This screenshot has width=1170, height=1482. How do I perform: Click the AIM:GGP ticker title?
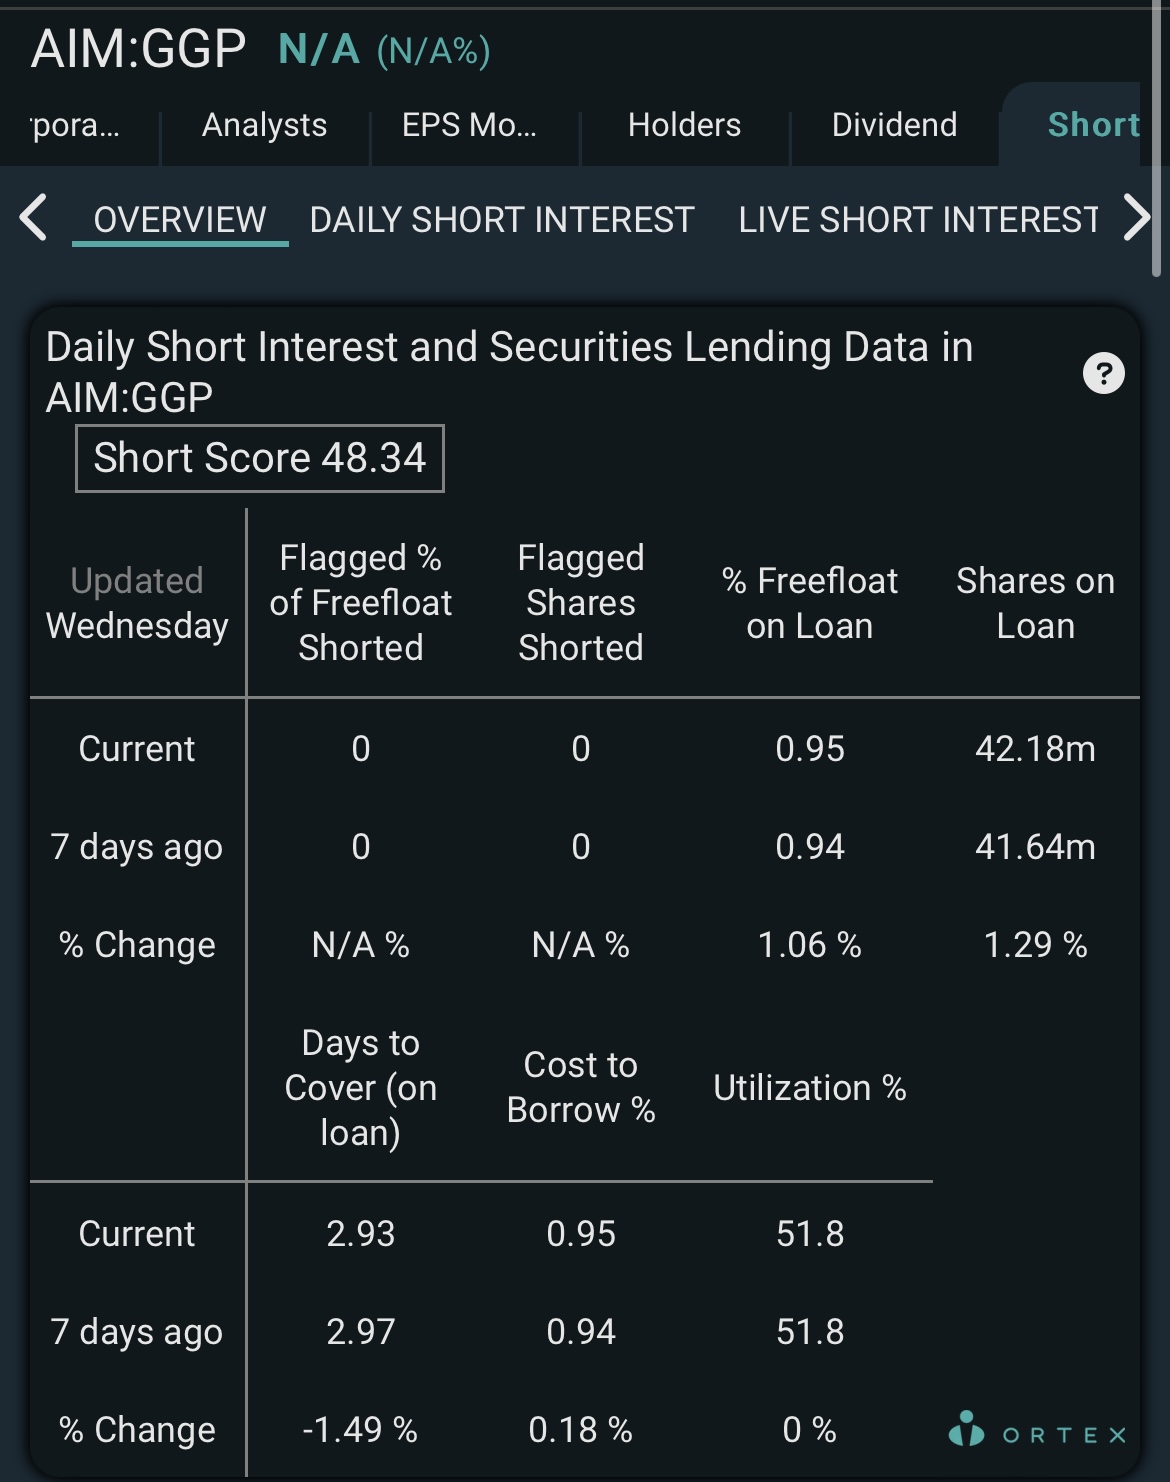point(139,48)
